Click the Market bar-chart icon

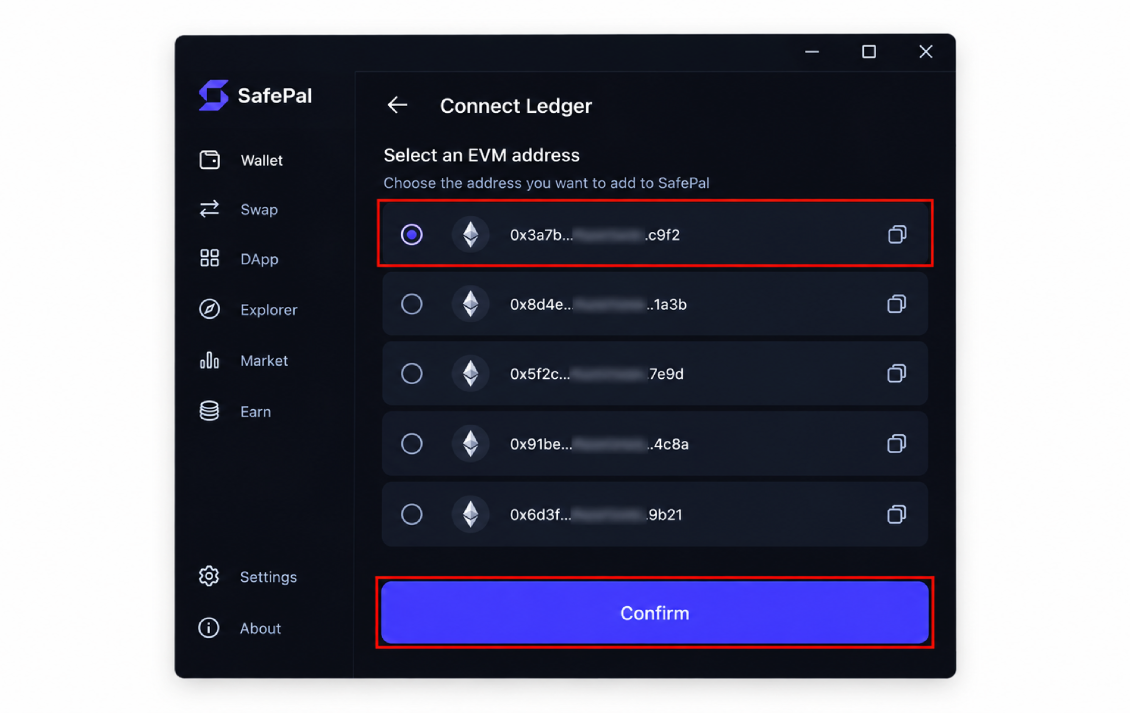click(210, 360)
